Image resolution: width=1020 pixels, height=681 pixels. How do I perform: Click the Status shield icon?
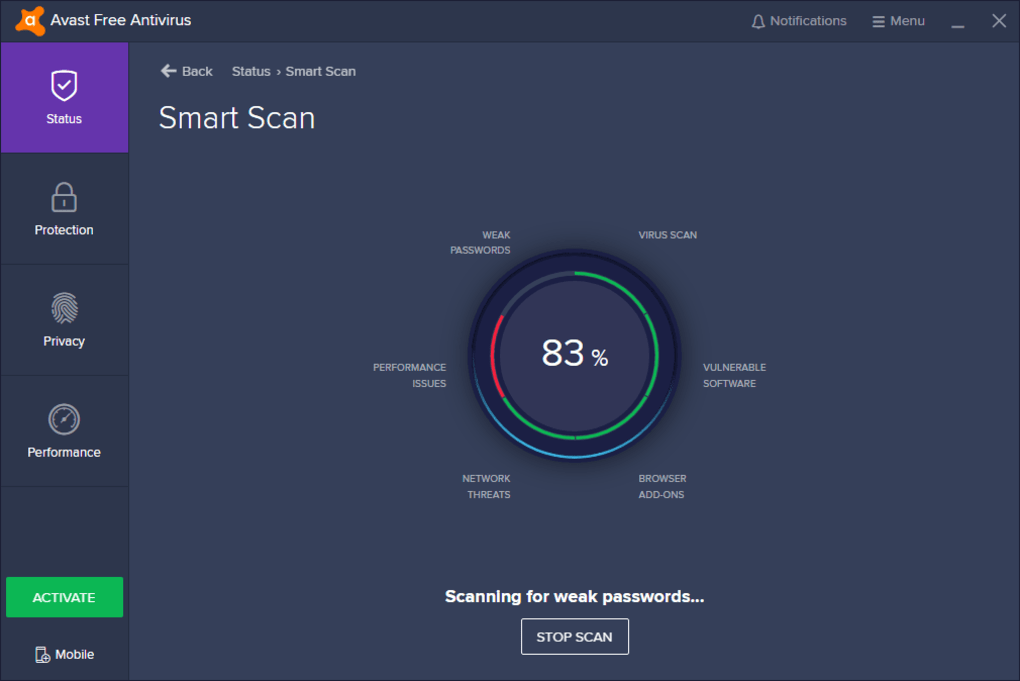click(64, 86)
